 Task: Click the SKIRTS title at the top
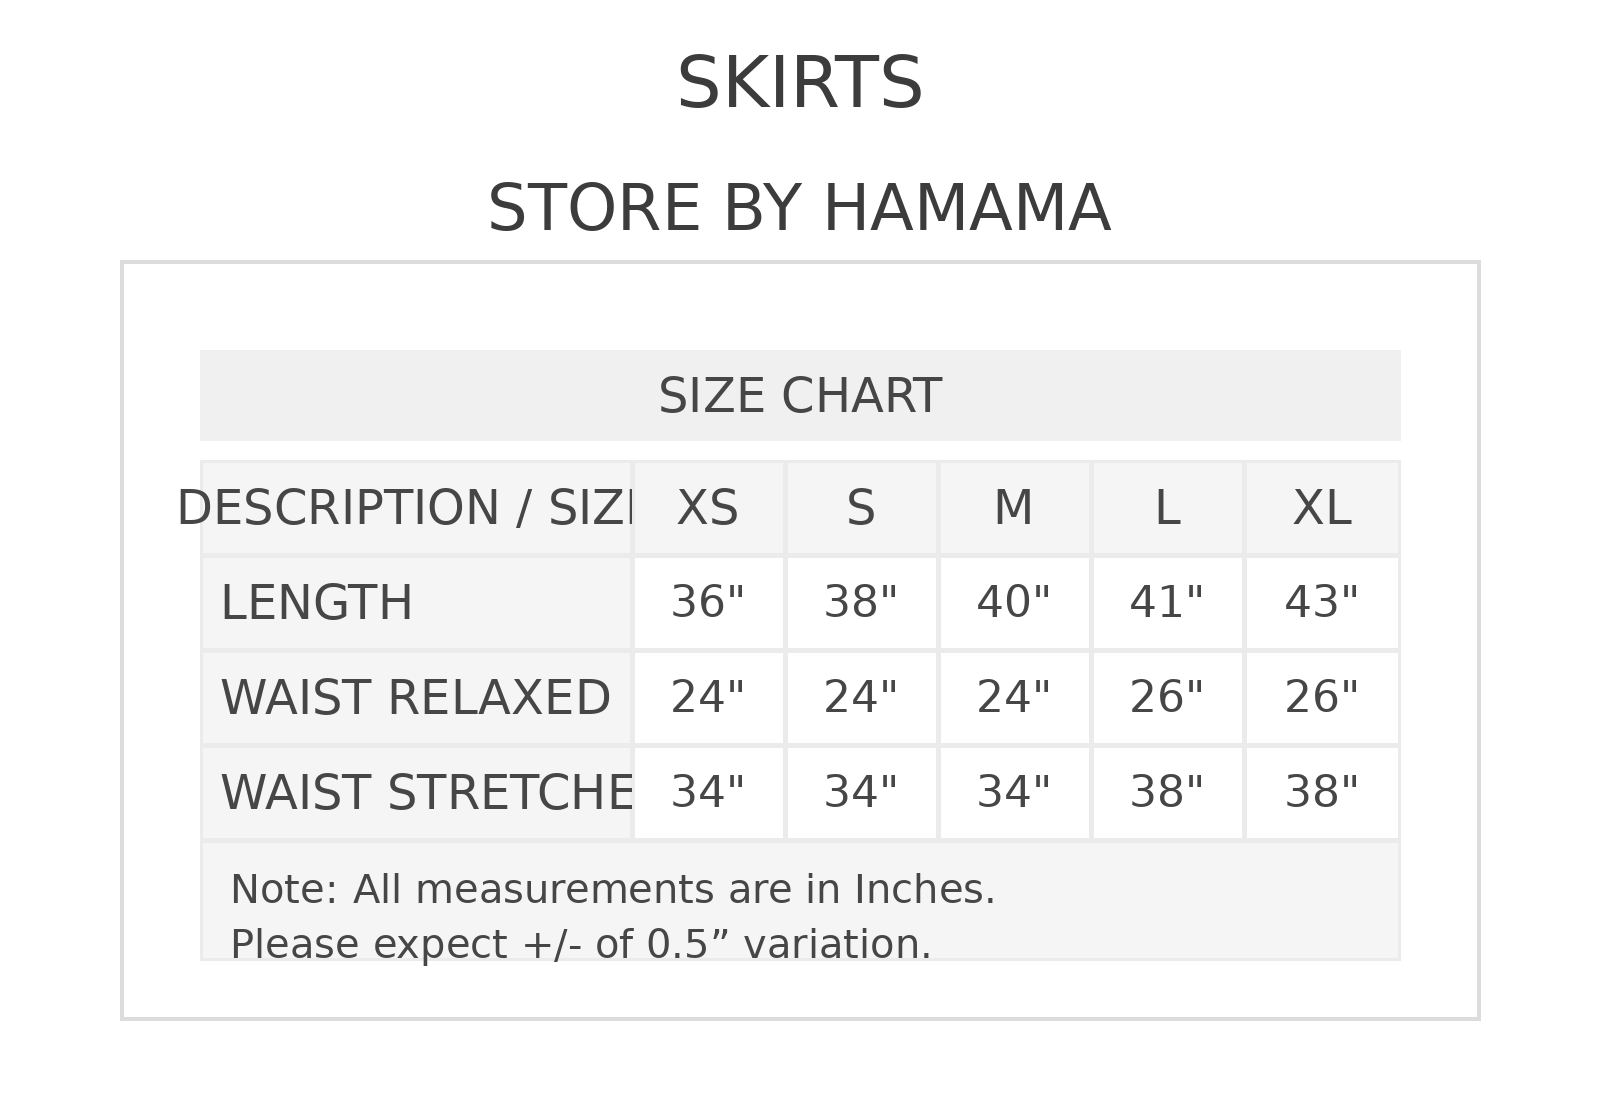pos(799,84)
